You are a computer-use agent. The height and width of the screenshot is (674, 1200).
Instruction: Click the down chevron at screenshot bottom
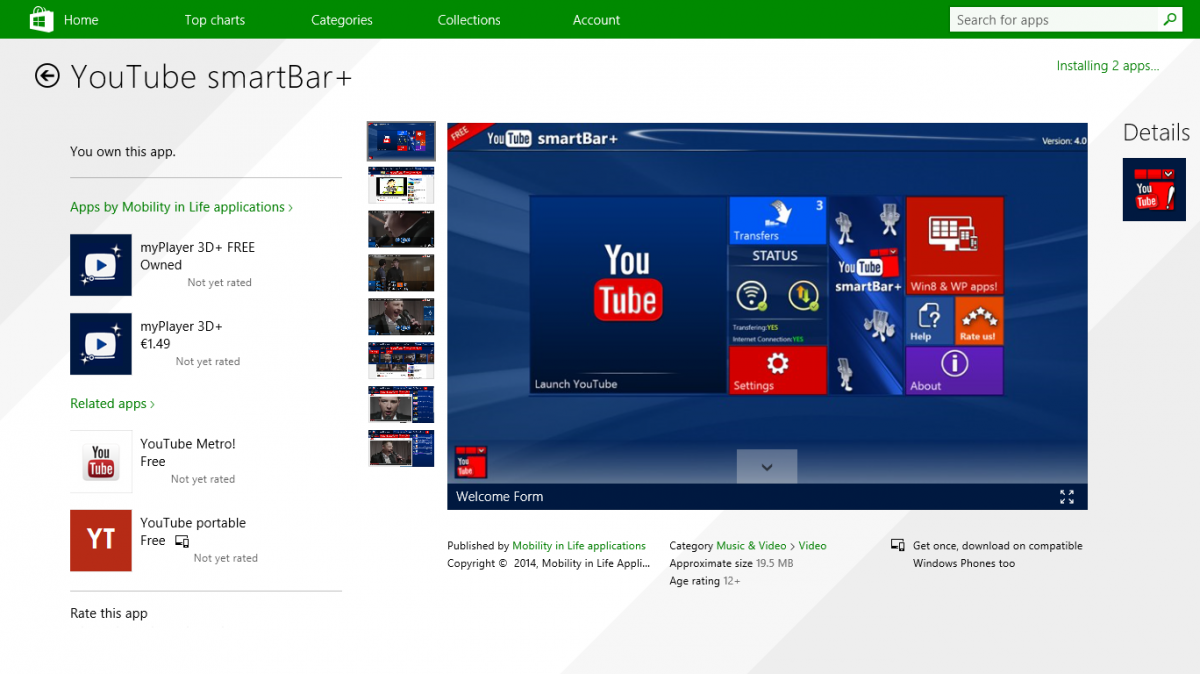coord(767,467)
